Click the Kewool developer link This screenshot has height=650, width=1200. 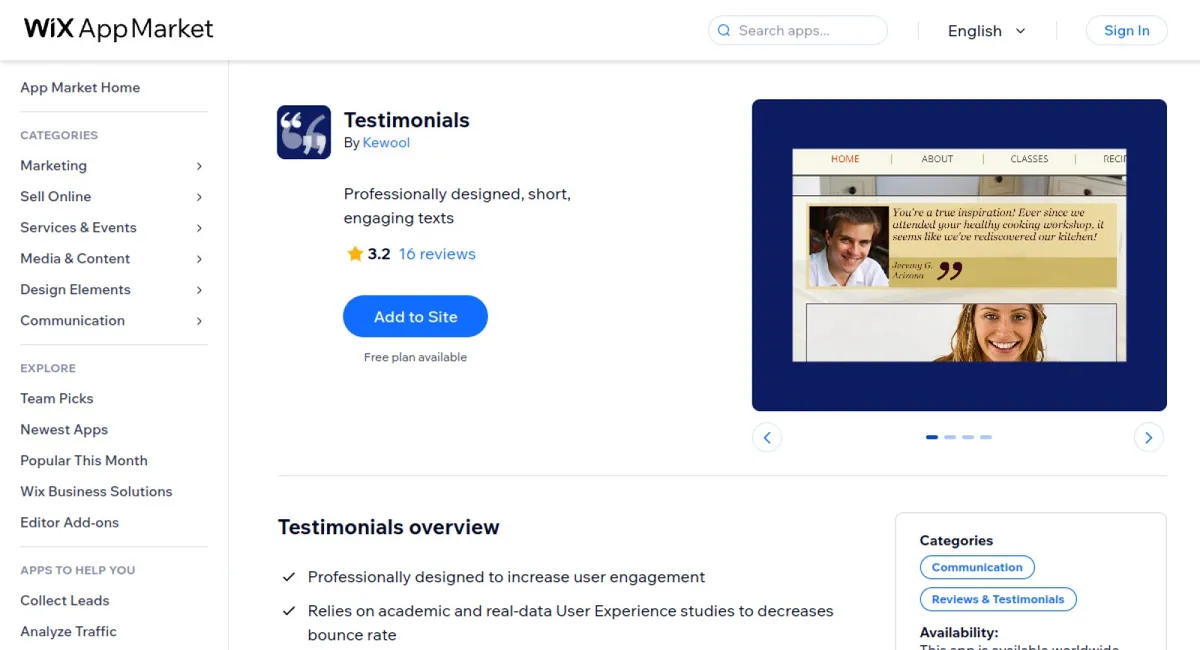coord(386,143)
